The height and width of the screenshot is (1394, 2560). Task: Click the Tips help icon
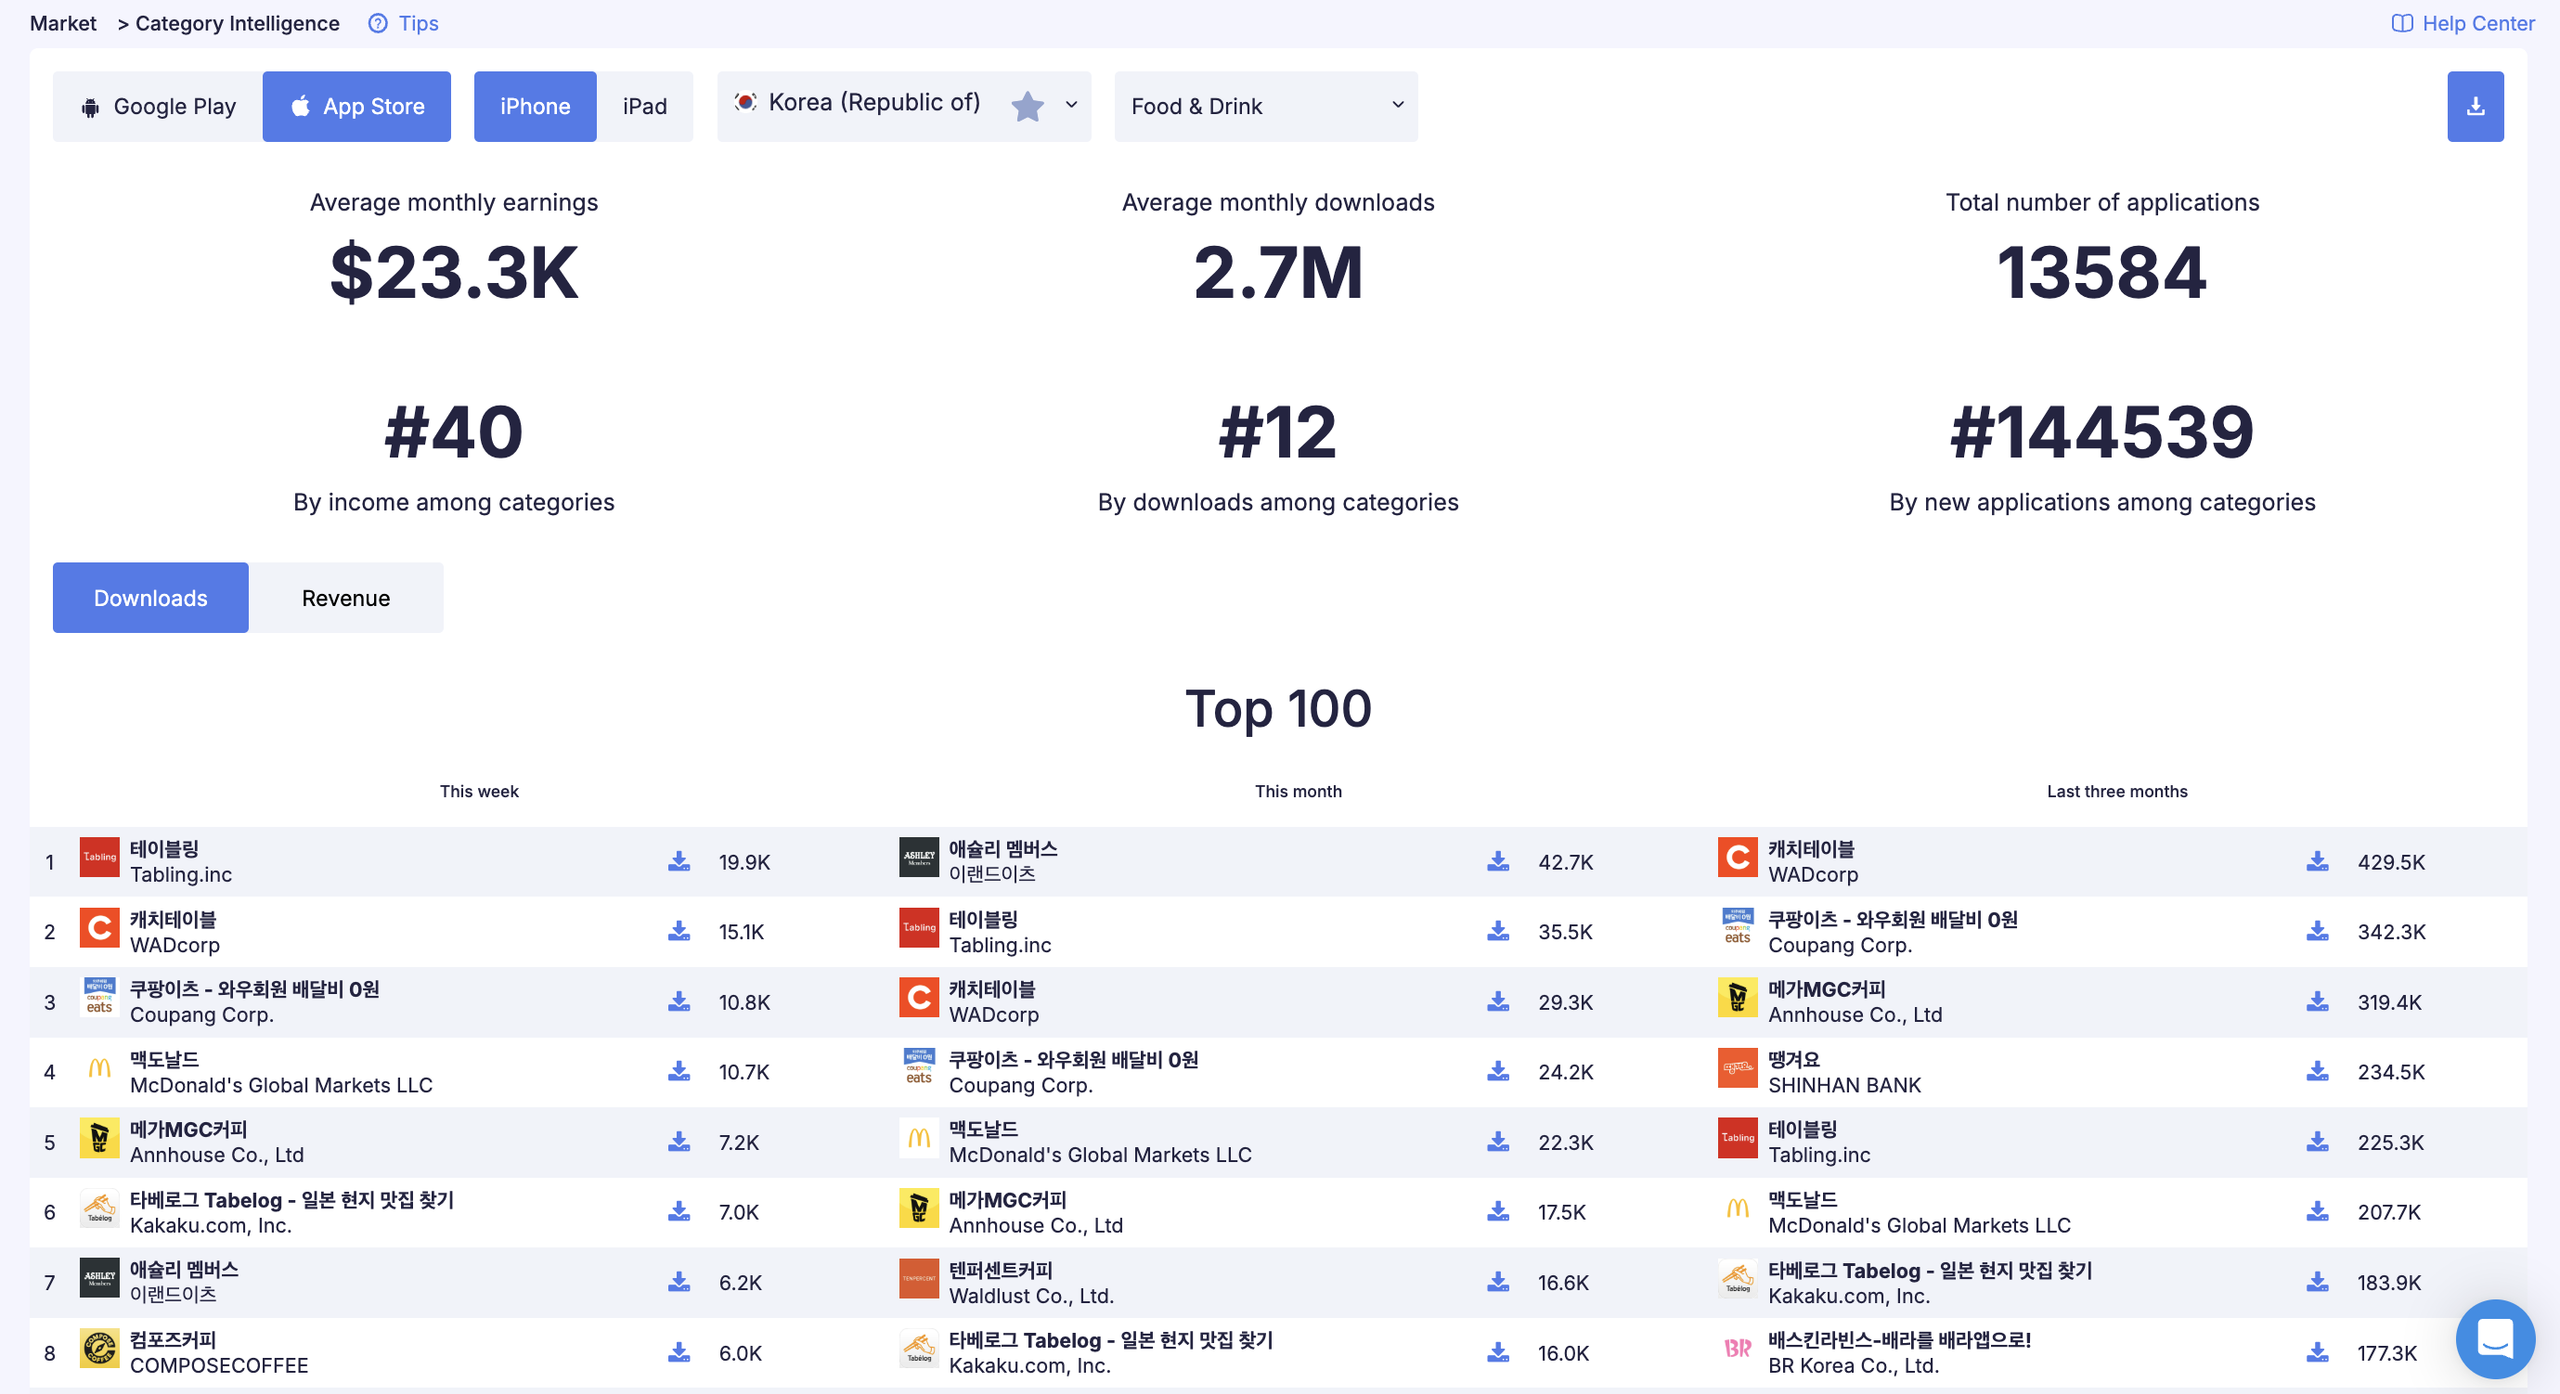point(378,23)
